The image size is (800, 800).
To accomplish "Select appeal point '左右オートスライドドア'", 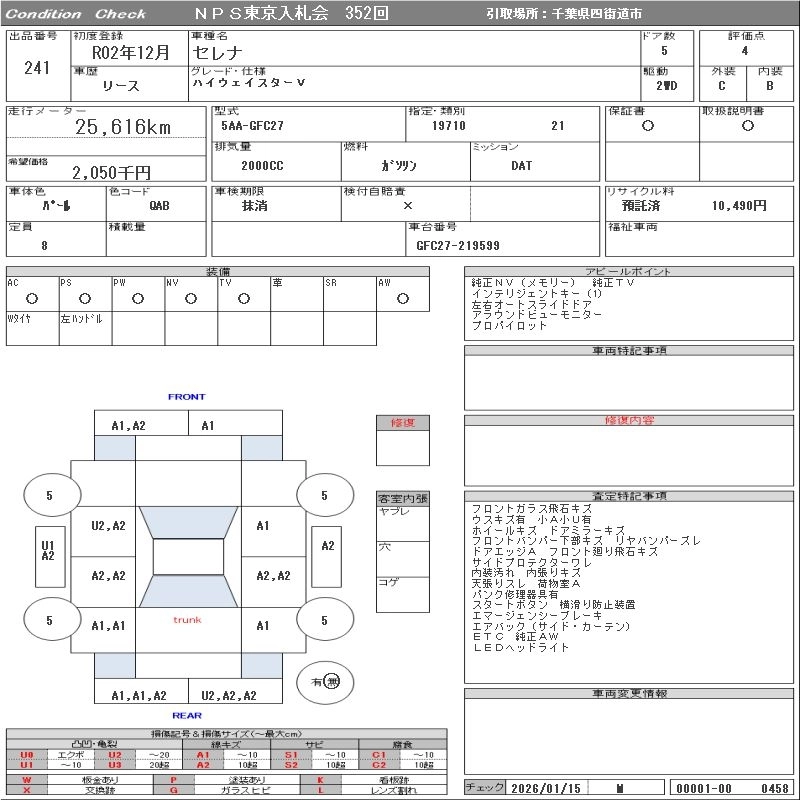I will coord(531,304).
